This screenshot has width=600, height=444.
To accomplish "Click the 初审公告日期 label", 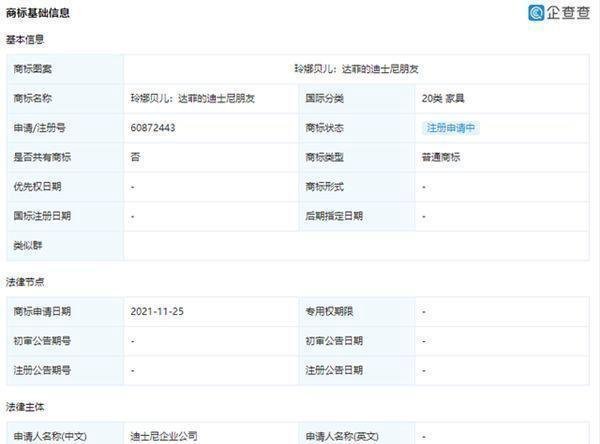I will pos(334,341).
